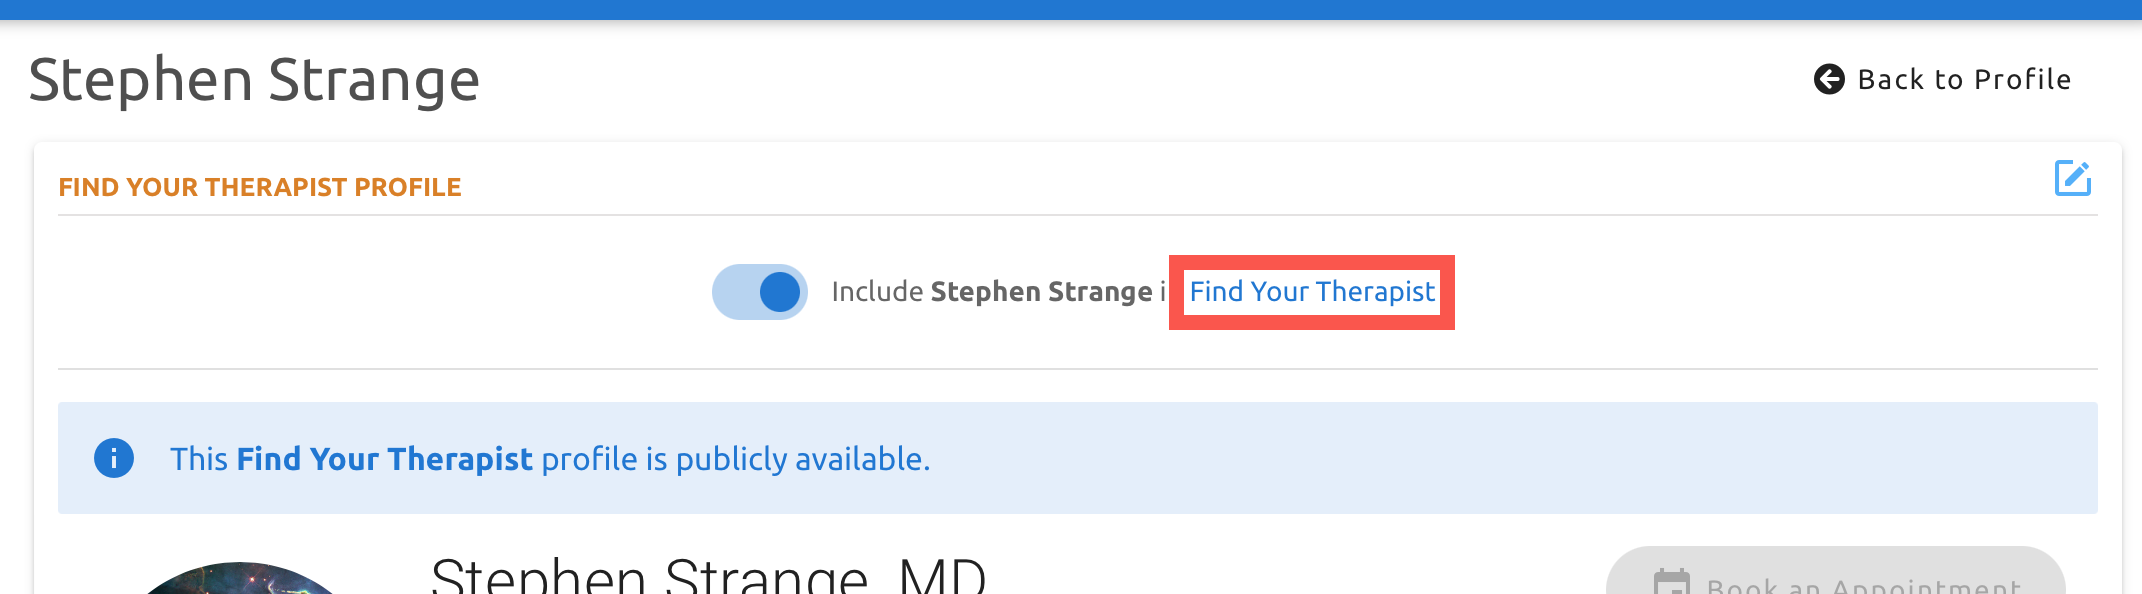The image size is (2142, 594).
Task: Open the Find Your Therapist link
Action: click(1311, 291)
